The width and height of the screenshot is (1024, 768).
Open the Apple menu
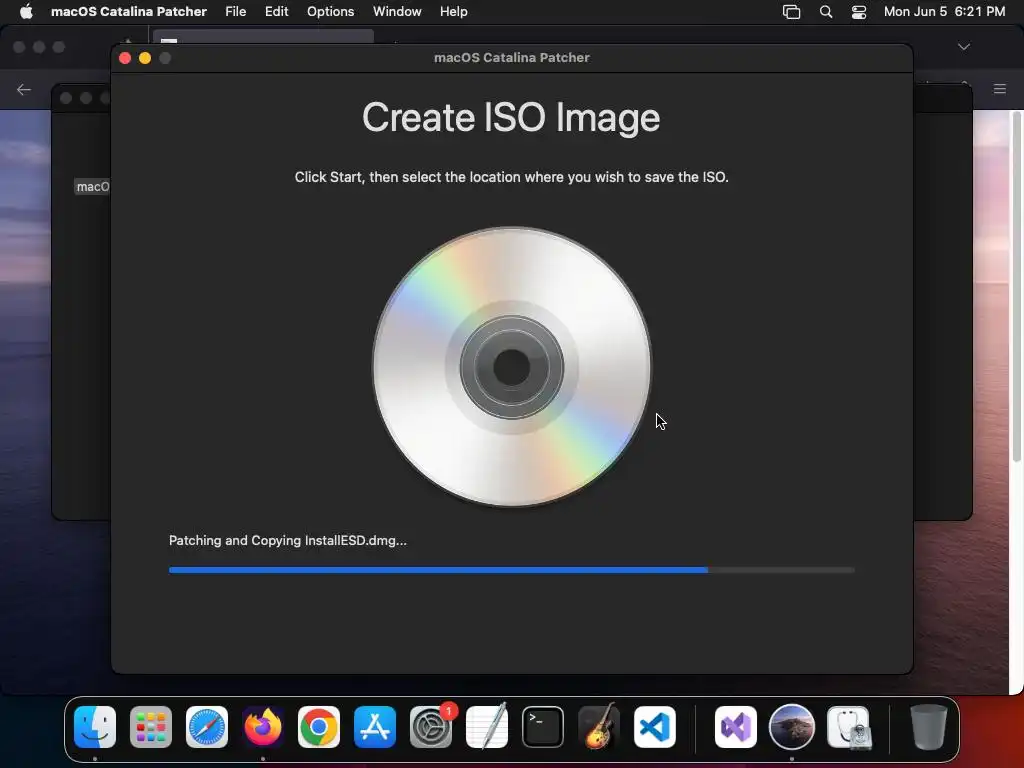point(26,12)
